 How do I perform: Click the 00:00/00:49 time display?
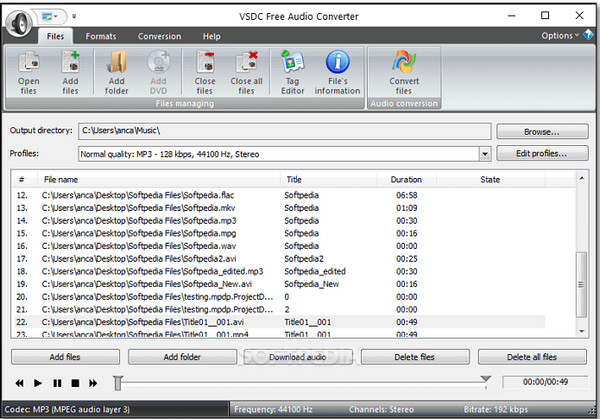(x=545, y=382)
